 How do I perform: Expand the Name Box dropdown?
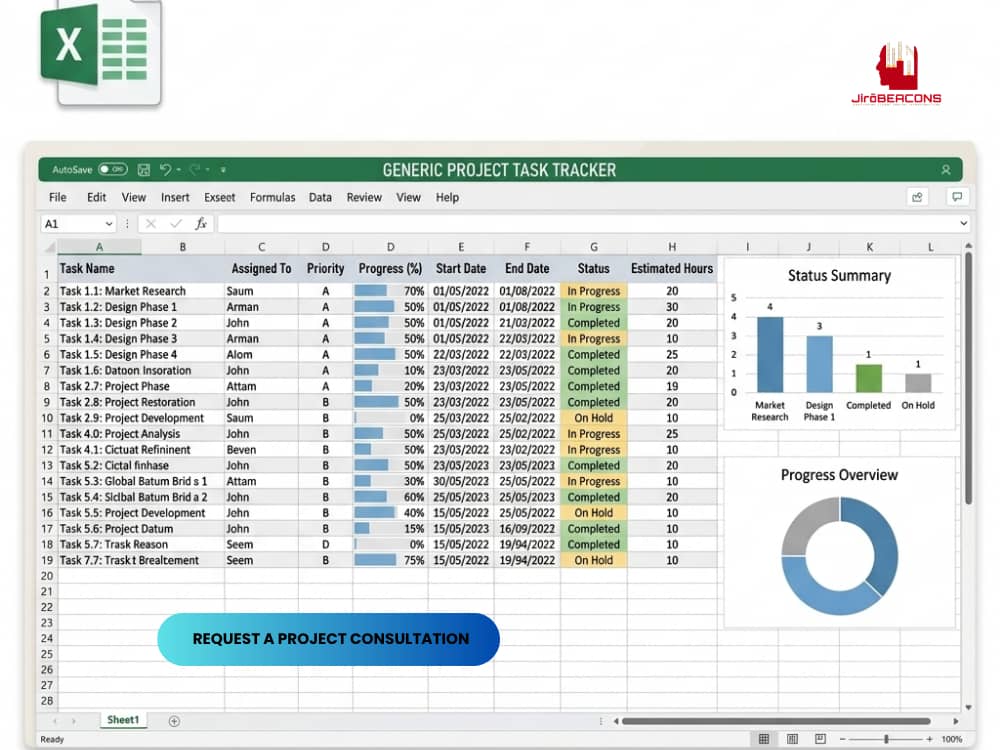point(109,224)
